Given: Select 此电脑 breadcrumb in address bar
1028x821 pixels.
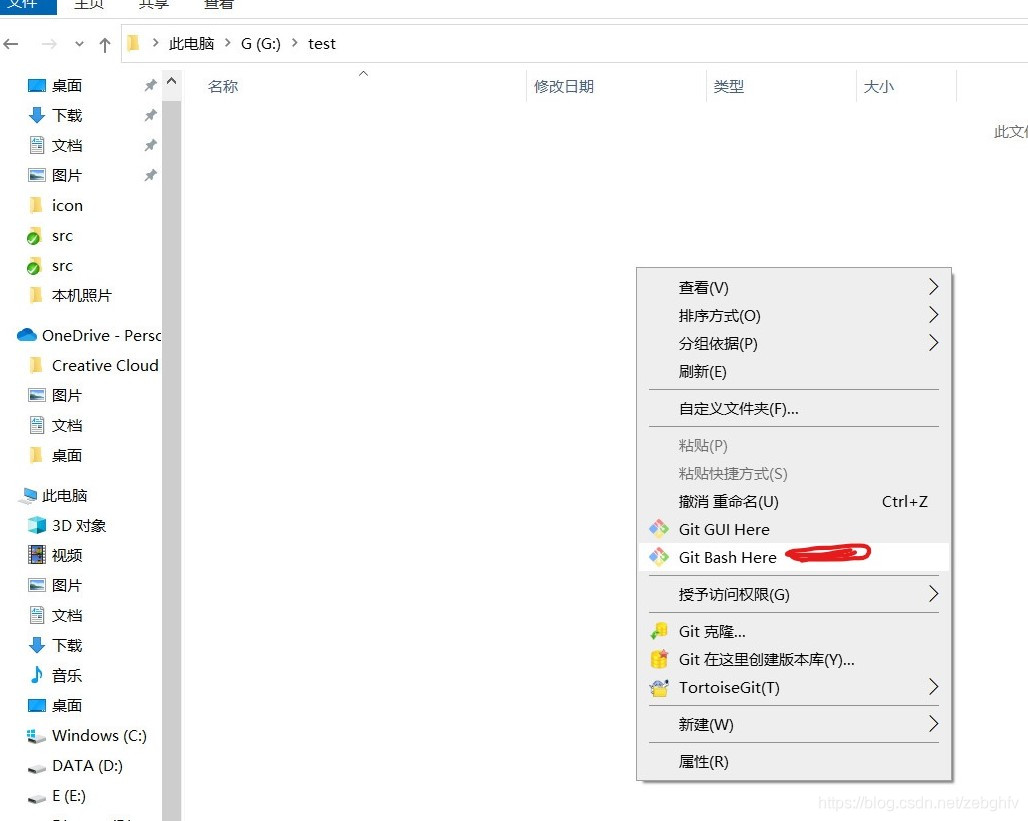Looking at the screenshot, I should 191,43.
